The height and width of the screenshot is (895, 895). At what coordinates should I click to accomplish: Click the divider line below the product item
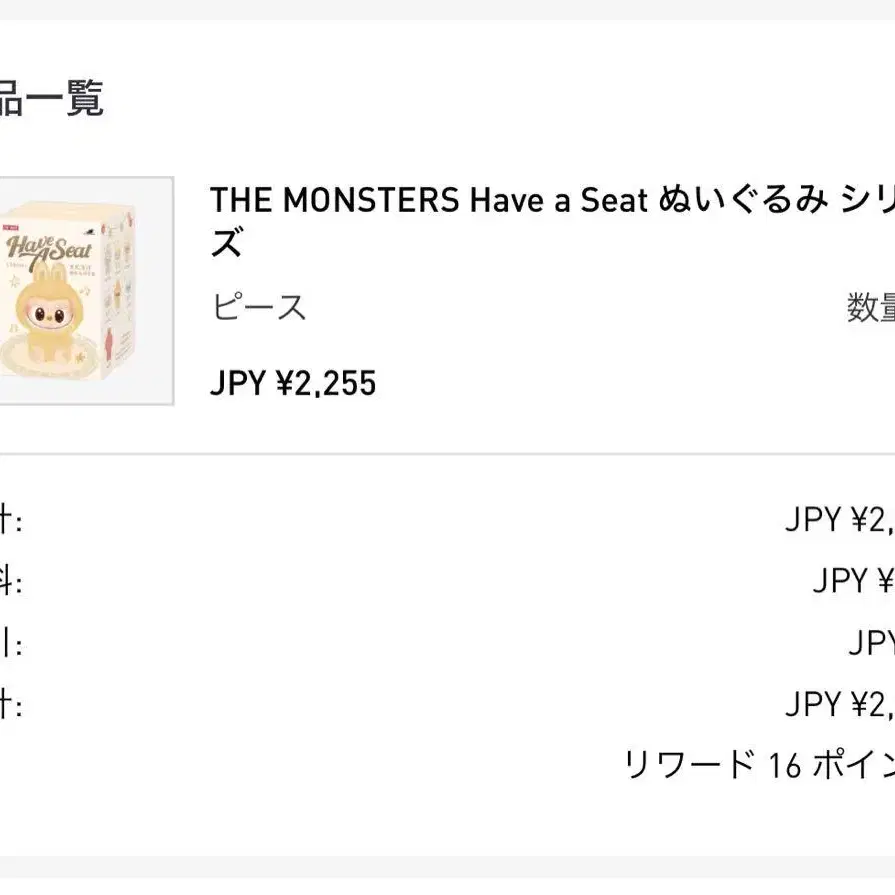click(448, 454)
